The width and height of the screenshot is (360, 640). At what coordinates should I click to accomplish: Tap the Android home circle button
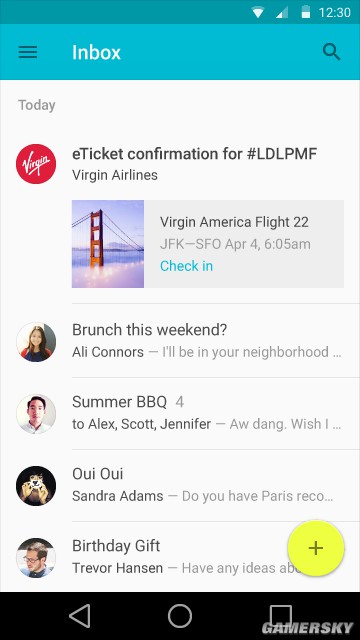click(180, 616)
